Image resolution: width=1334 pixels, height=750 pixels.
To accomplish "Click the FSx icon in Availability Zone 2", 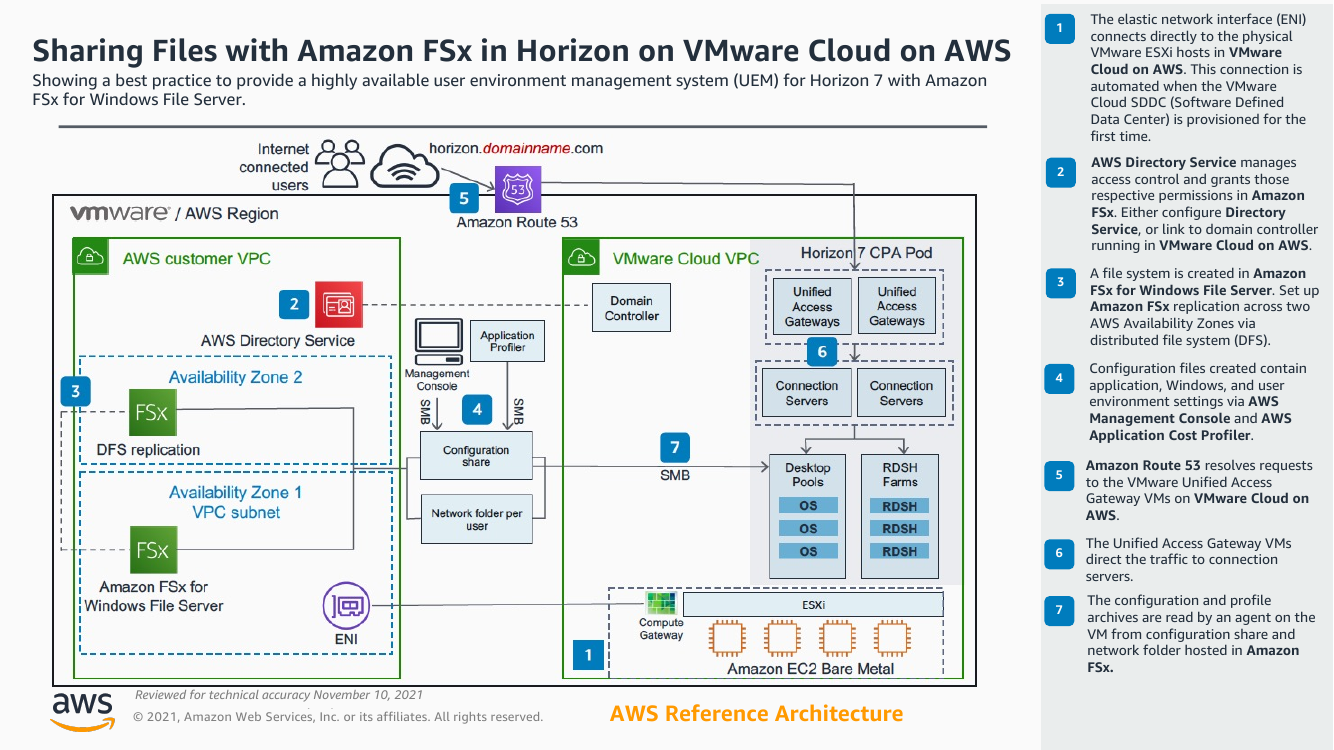I will click(x=154, y=412).
